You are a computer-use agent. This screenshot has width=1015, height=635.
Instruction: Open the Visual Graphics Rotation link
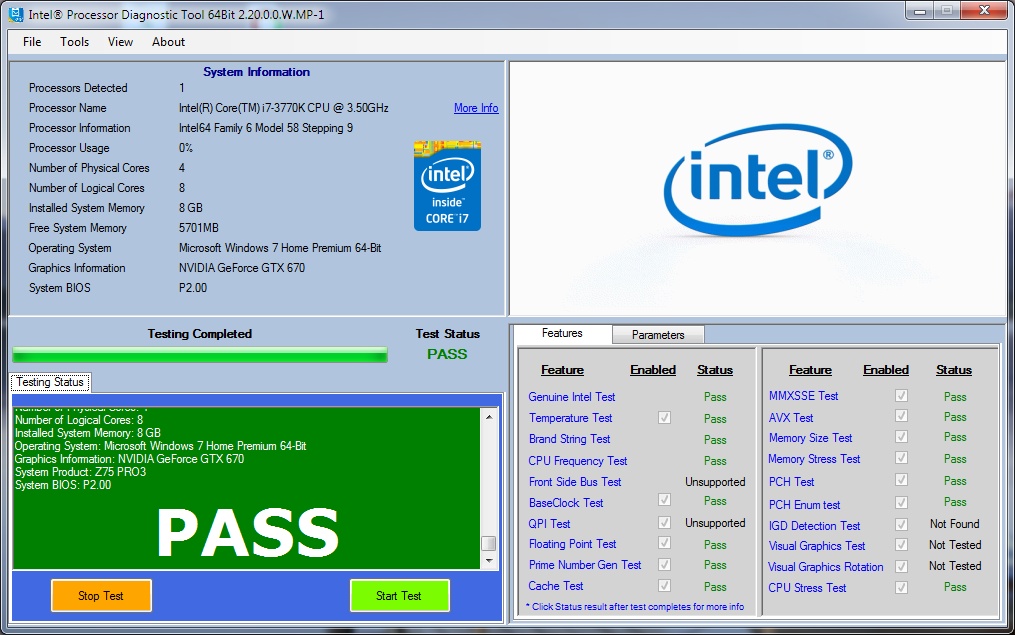[x=825, y=567]
